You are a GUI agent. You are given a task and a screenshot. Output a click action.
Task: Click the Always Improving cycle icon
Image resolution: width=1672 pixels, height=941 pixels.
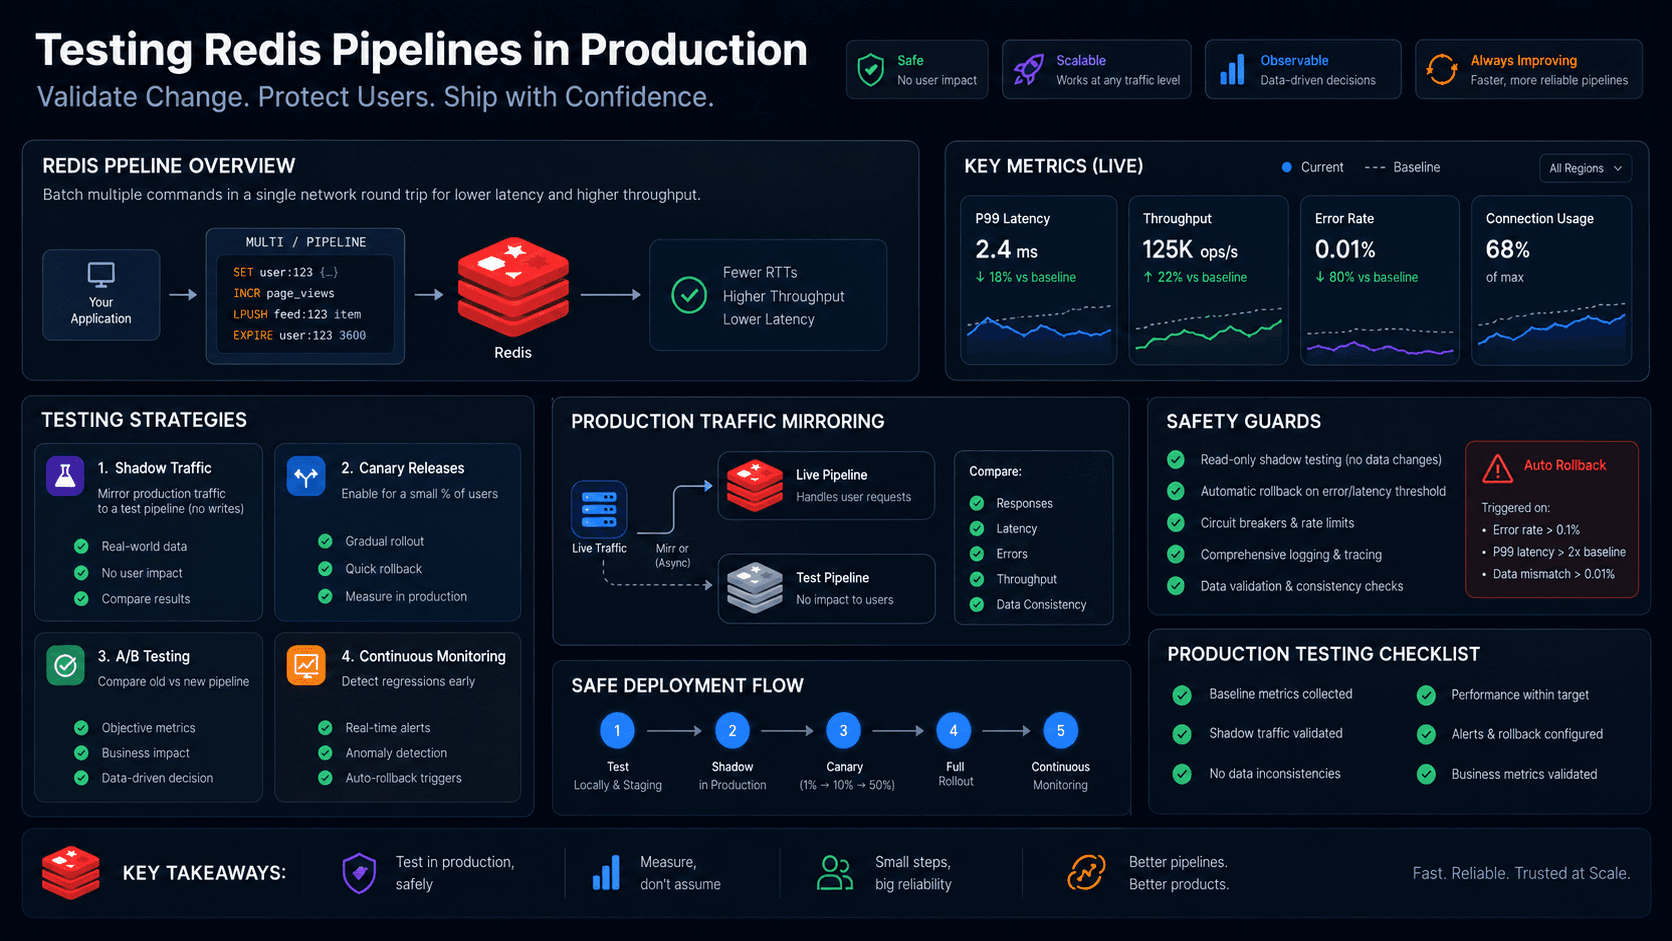tap(1442, 70)
